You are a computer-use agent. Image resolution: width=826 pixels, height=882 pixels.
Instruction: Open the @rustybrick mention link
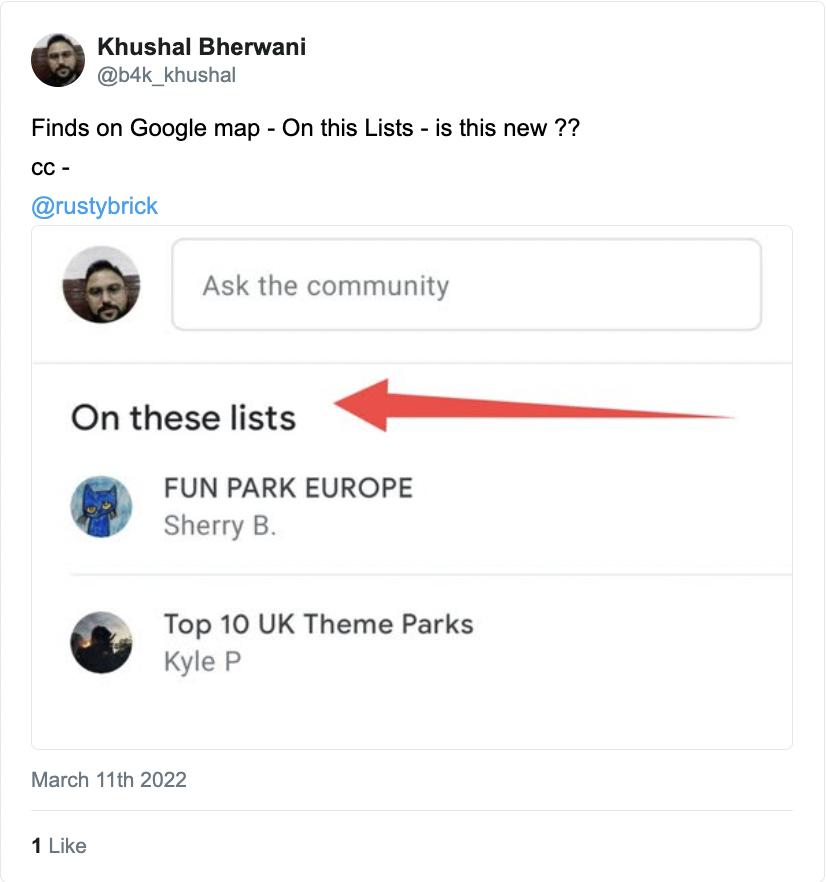click(95, 206)
